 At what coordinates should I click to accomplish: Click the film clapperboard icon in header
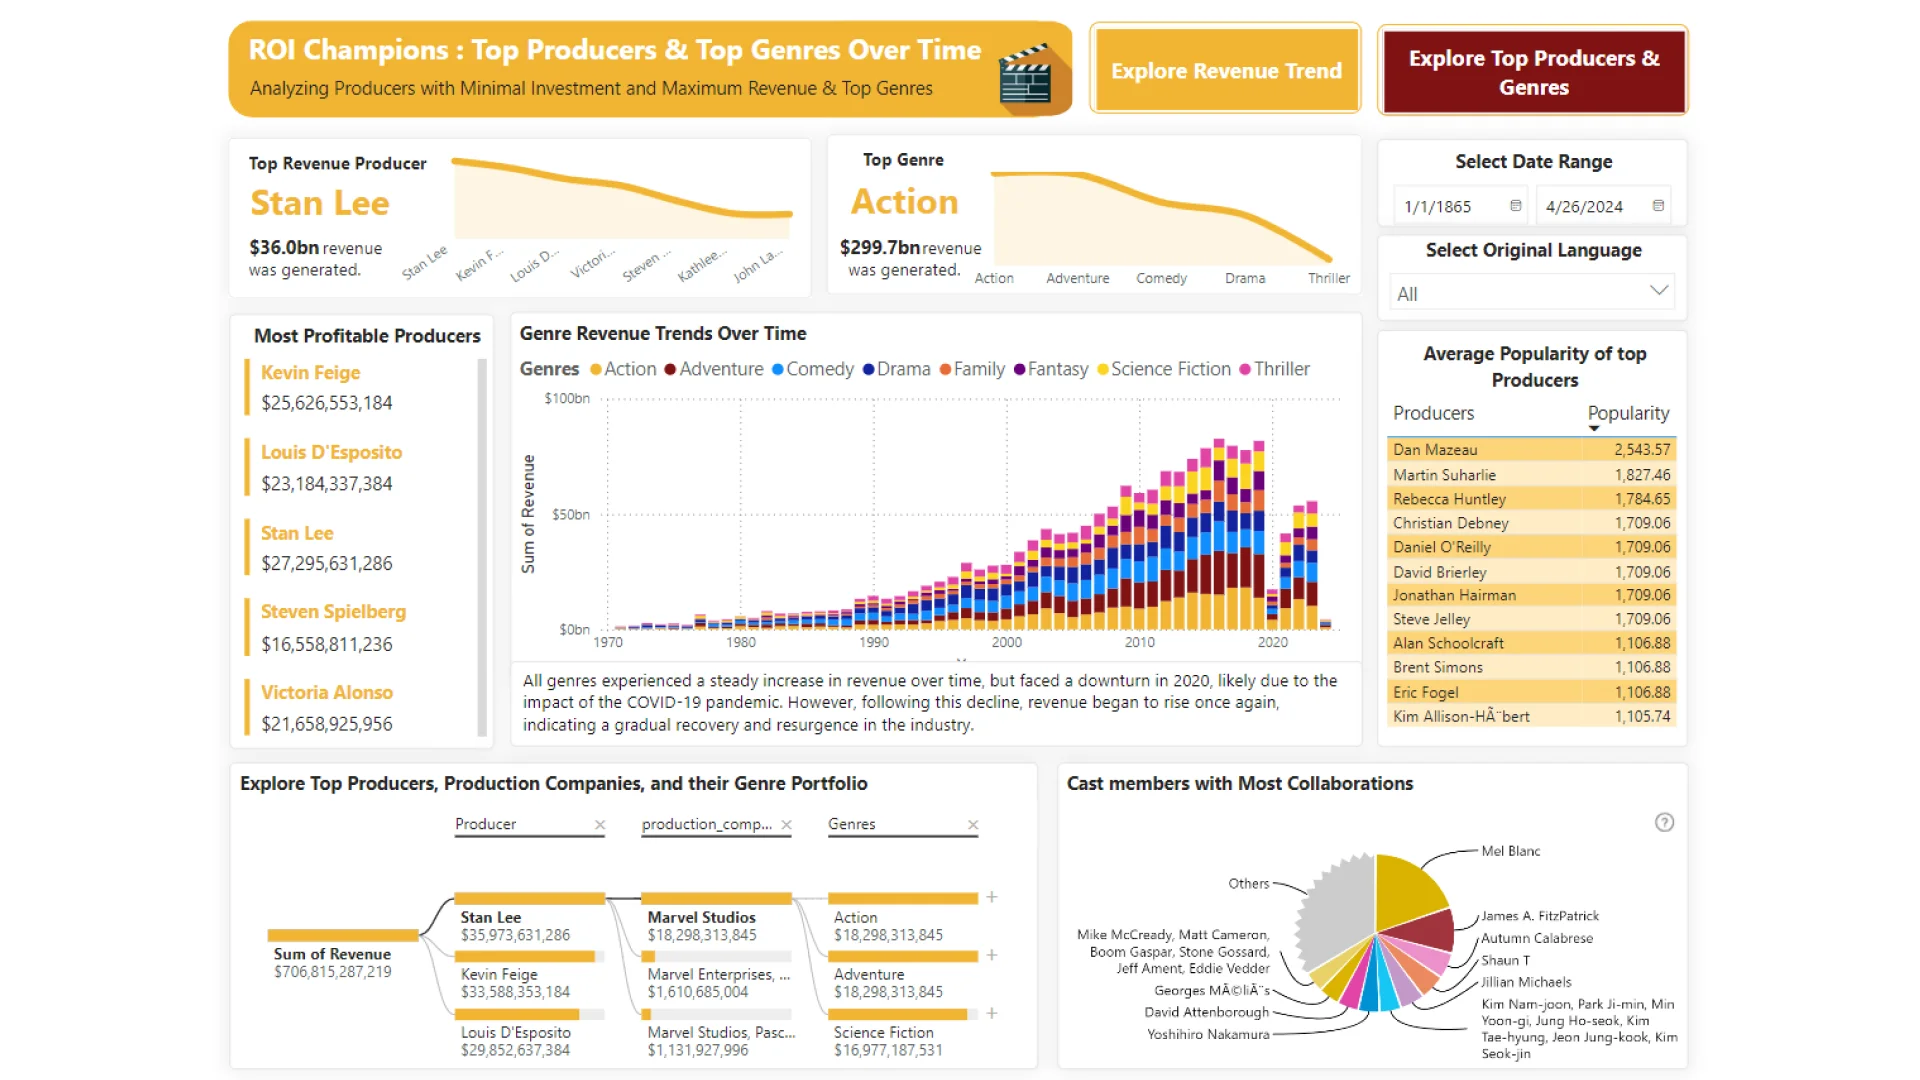tap(1026, 76)
